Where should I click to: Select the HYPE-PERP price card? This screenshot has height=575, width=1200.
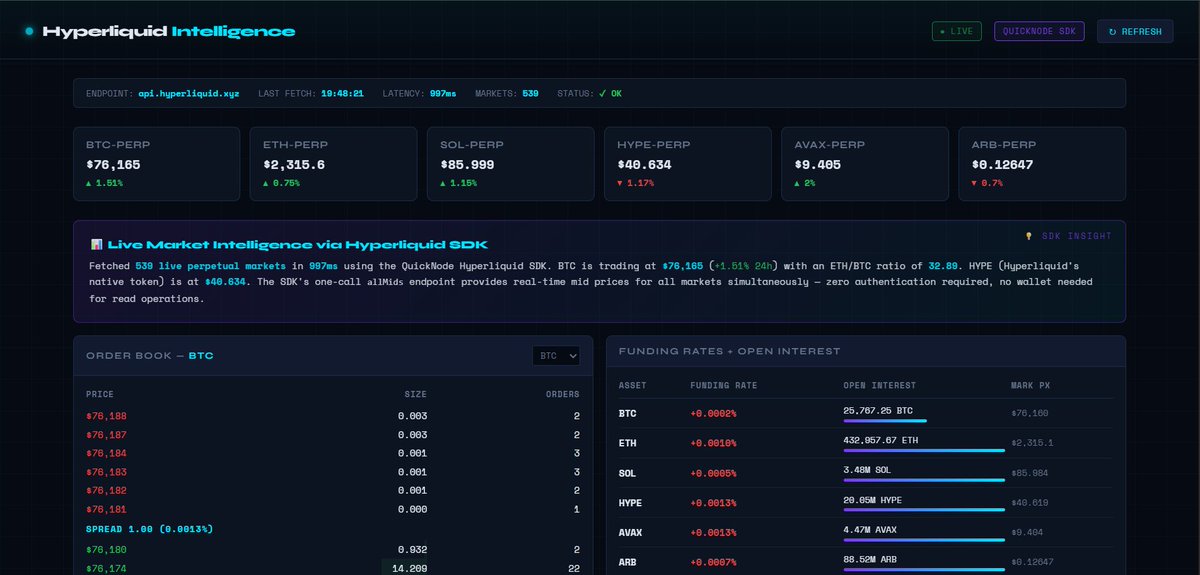click(687, 163)
